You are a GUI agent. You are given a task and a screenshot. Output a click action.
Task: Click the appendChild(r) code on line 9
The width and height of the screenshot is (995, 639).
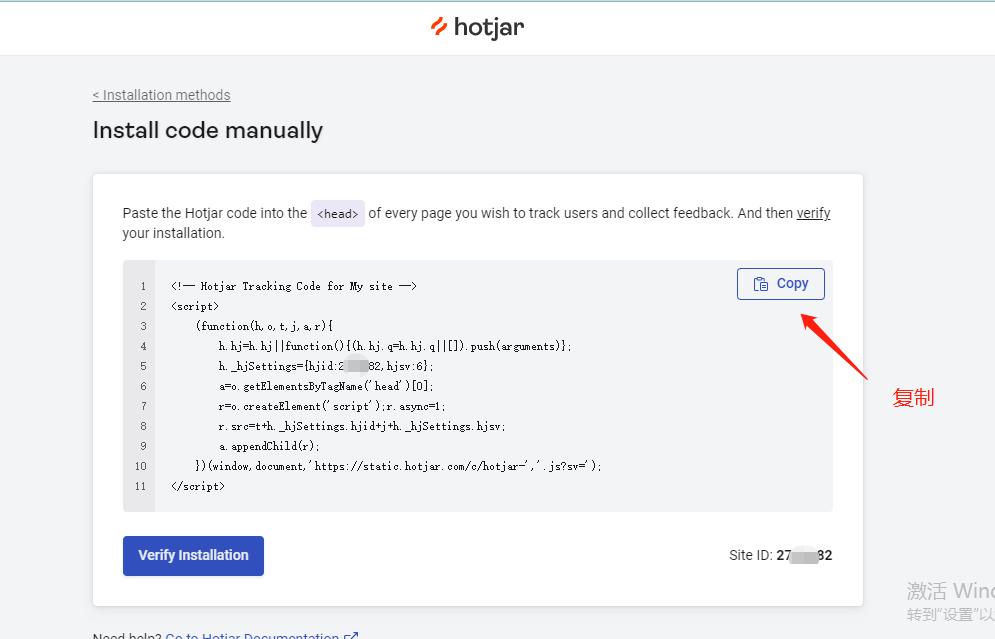tap(269, 446)
